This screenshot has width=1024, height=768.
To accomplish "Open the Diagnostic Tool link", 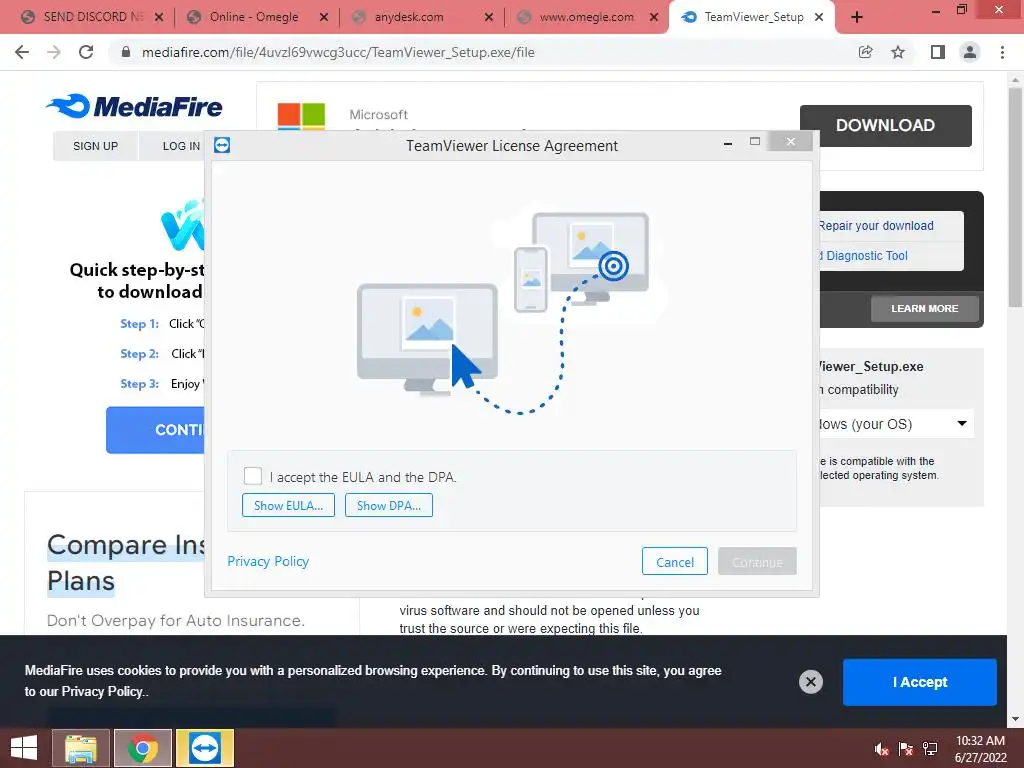I will (x=863, y=256).
